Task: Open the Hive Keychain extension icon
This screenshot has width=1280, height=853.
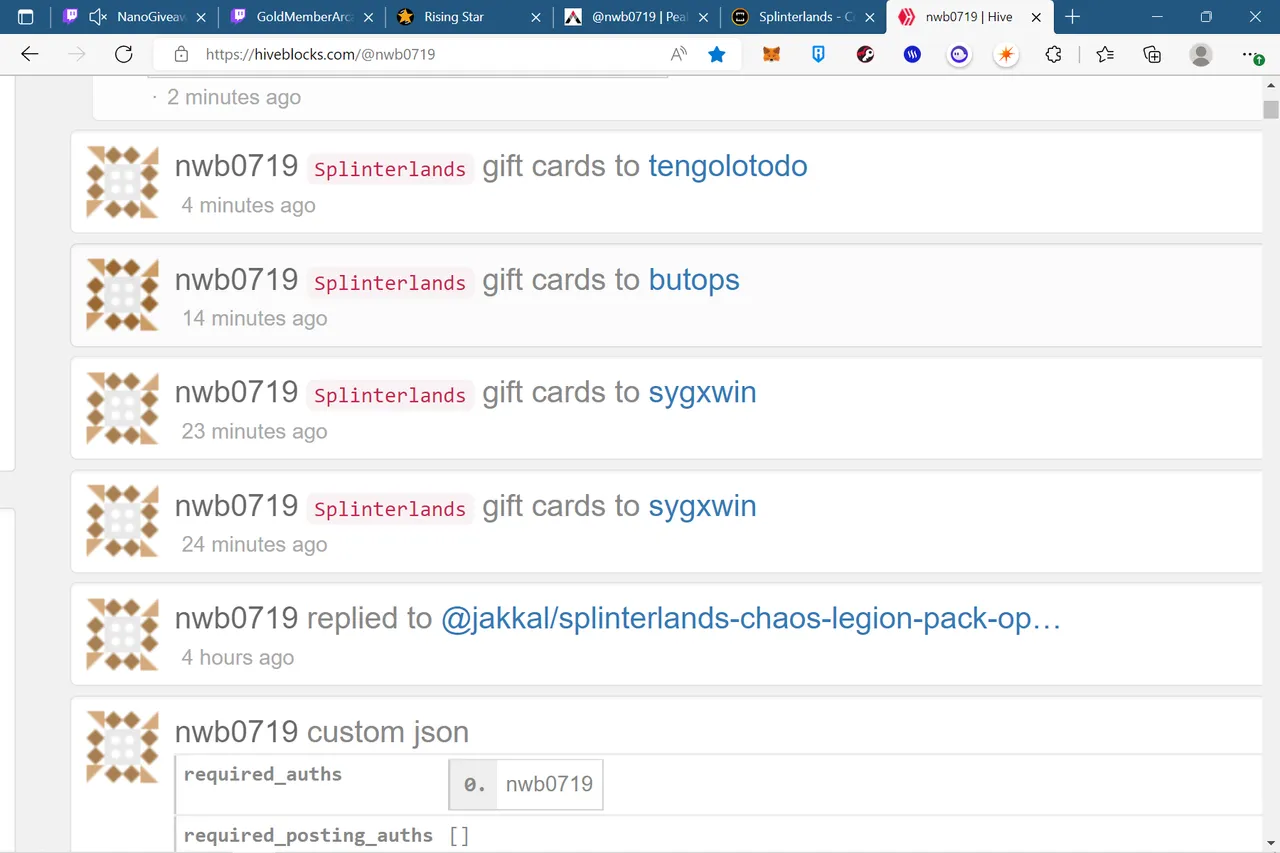Action: (866, 55)
